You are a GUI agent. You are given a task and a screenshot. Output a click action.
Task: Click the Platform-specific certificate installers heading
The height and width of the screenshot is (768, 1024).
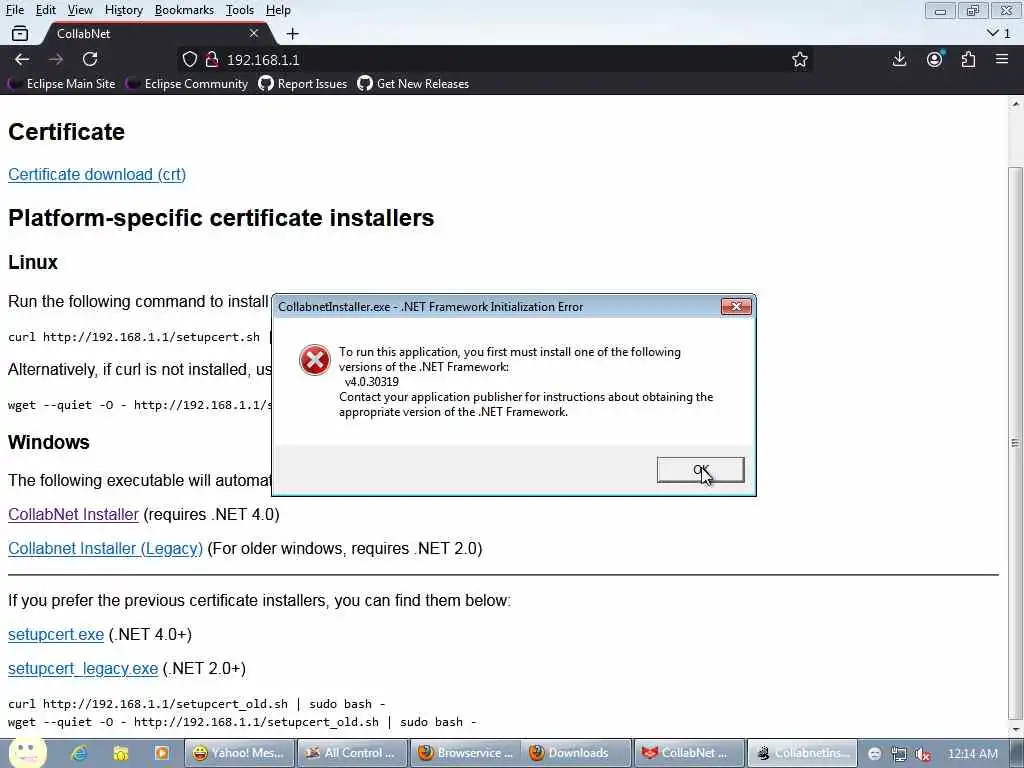click(221, 217)
